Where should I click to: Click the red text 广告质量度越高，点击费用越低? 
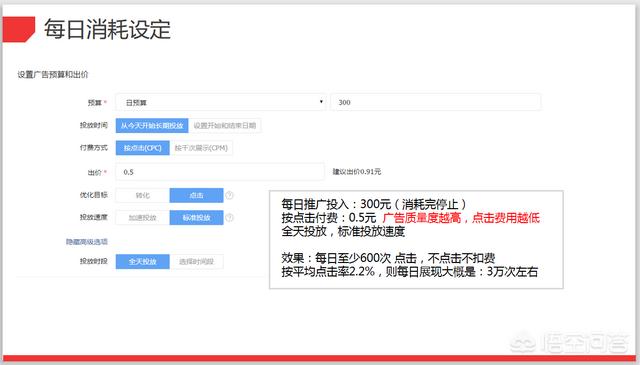pos(461,218)
